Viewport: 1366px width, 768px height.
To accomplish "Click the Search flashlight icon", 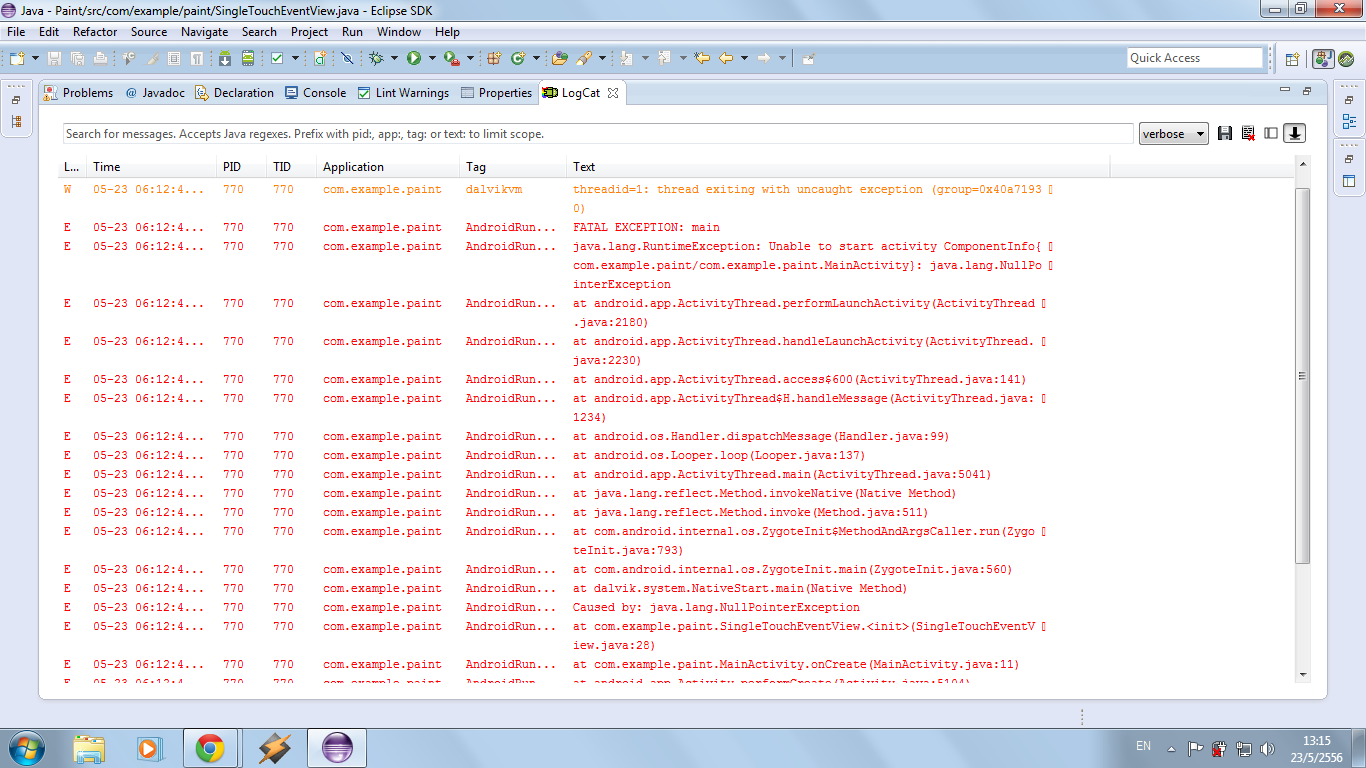I will (x=584, y=58).
